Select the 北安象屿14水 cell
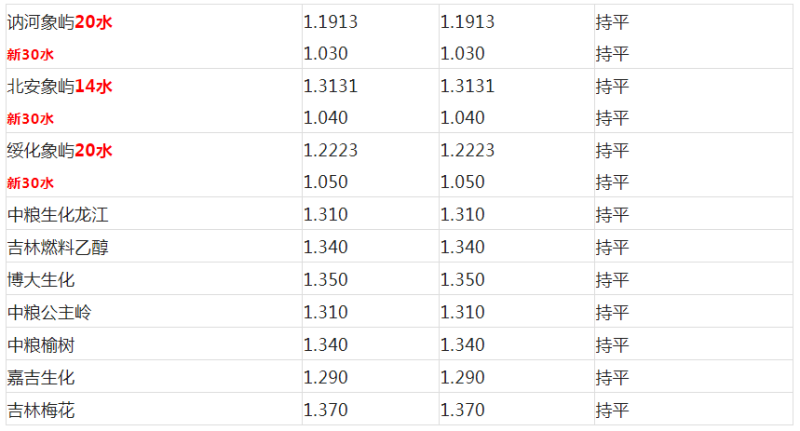 tap(60, 86)
